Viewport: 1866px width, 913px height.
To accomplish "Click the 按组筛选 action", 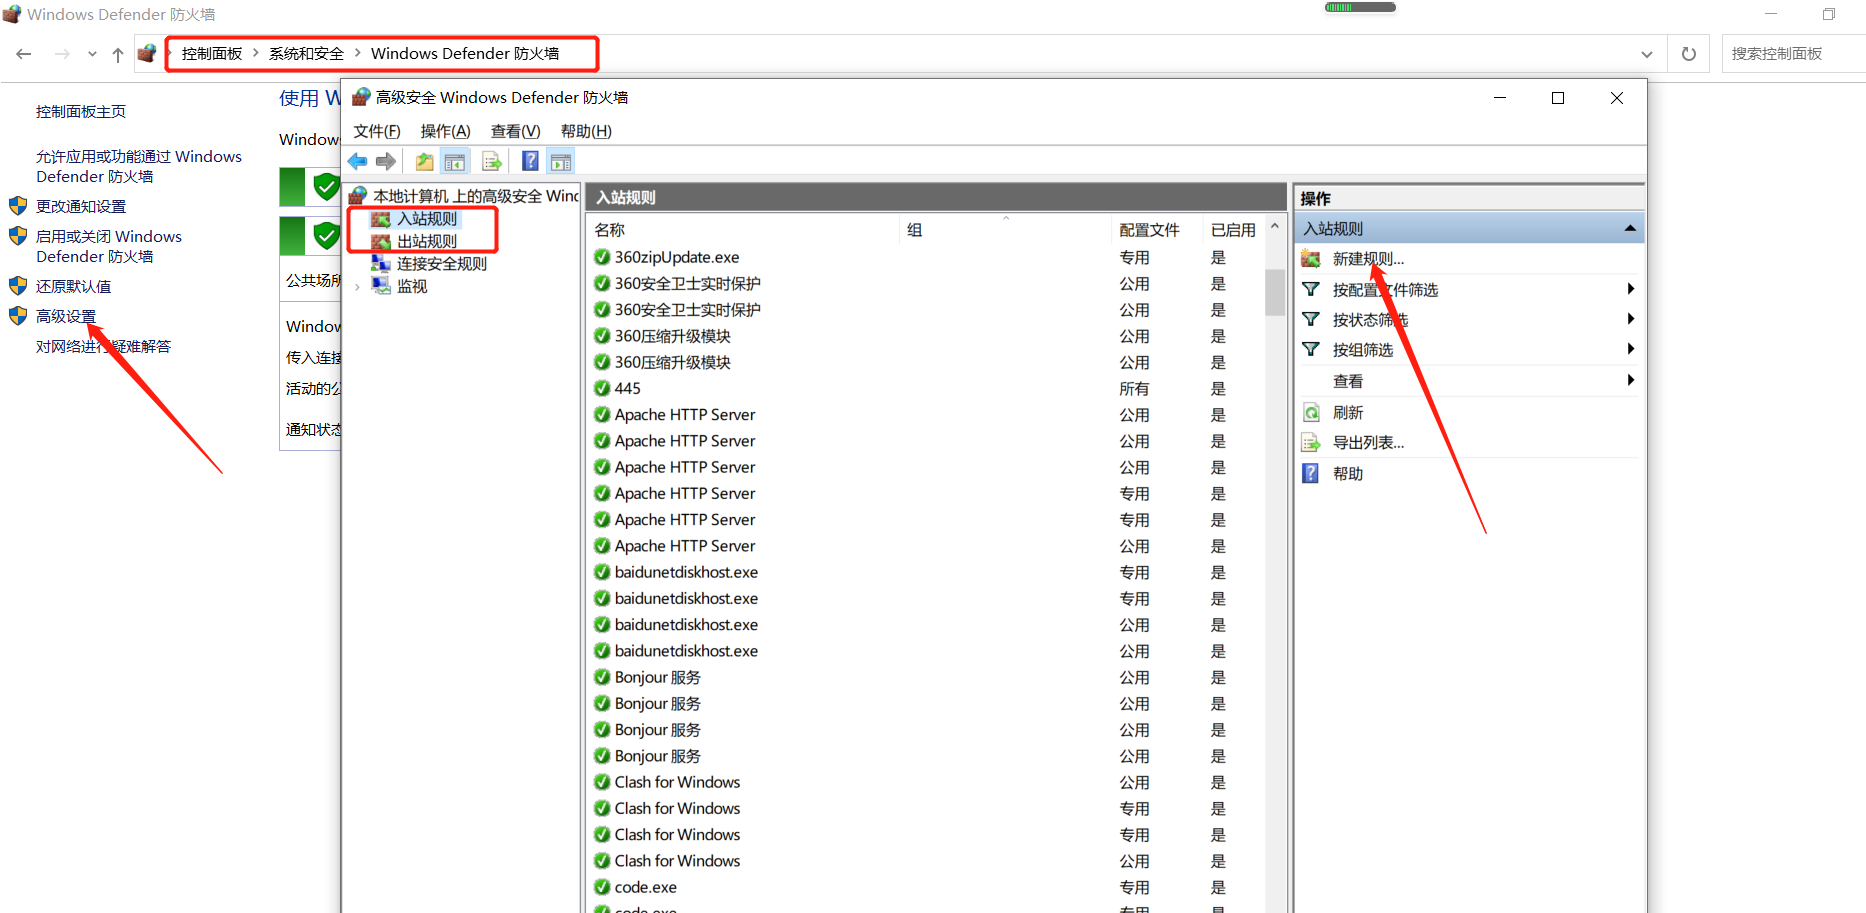I will 1362,350.
